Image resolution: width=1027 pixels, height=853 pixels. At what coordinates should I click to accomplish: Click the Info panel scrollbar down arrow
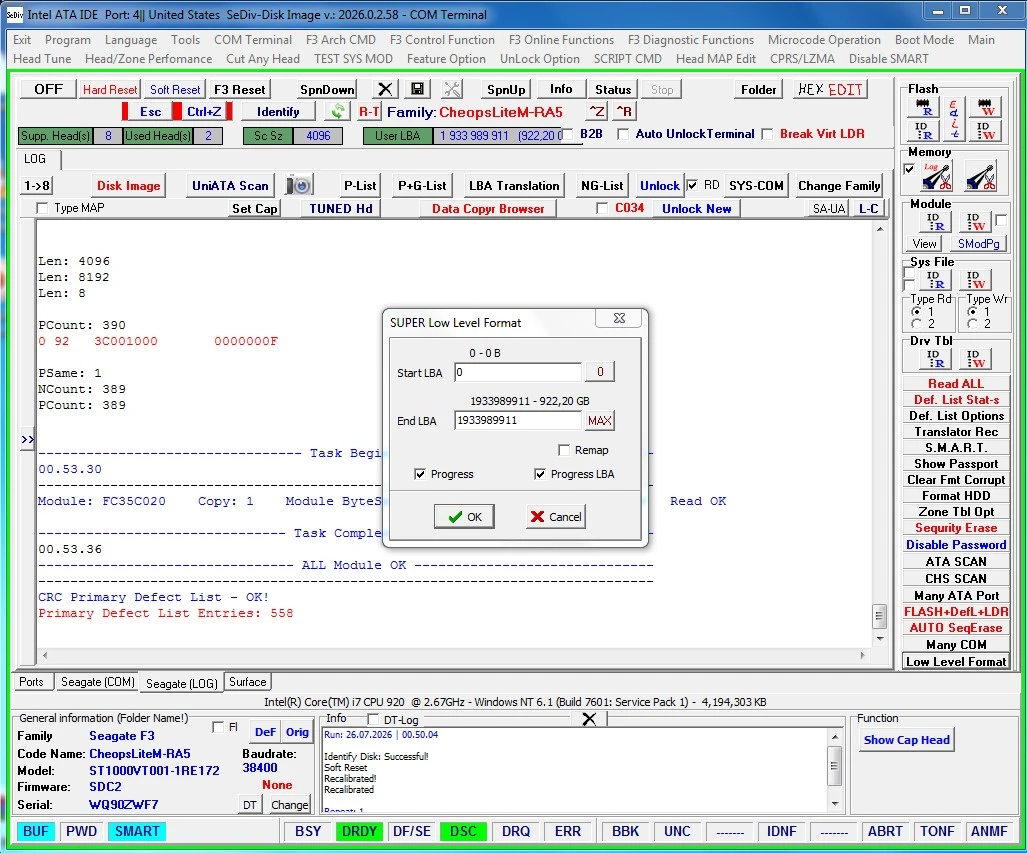(834, 804)
